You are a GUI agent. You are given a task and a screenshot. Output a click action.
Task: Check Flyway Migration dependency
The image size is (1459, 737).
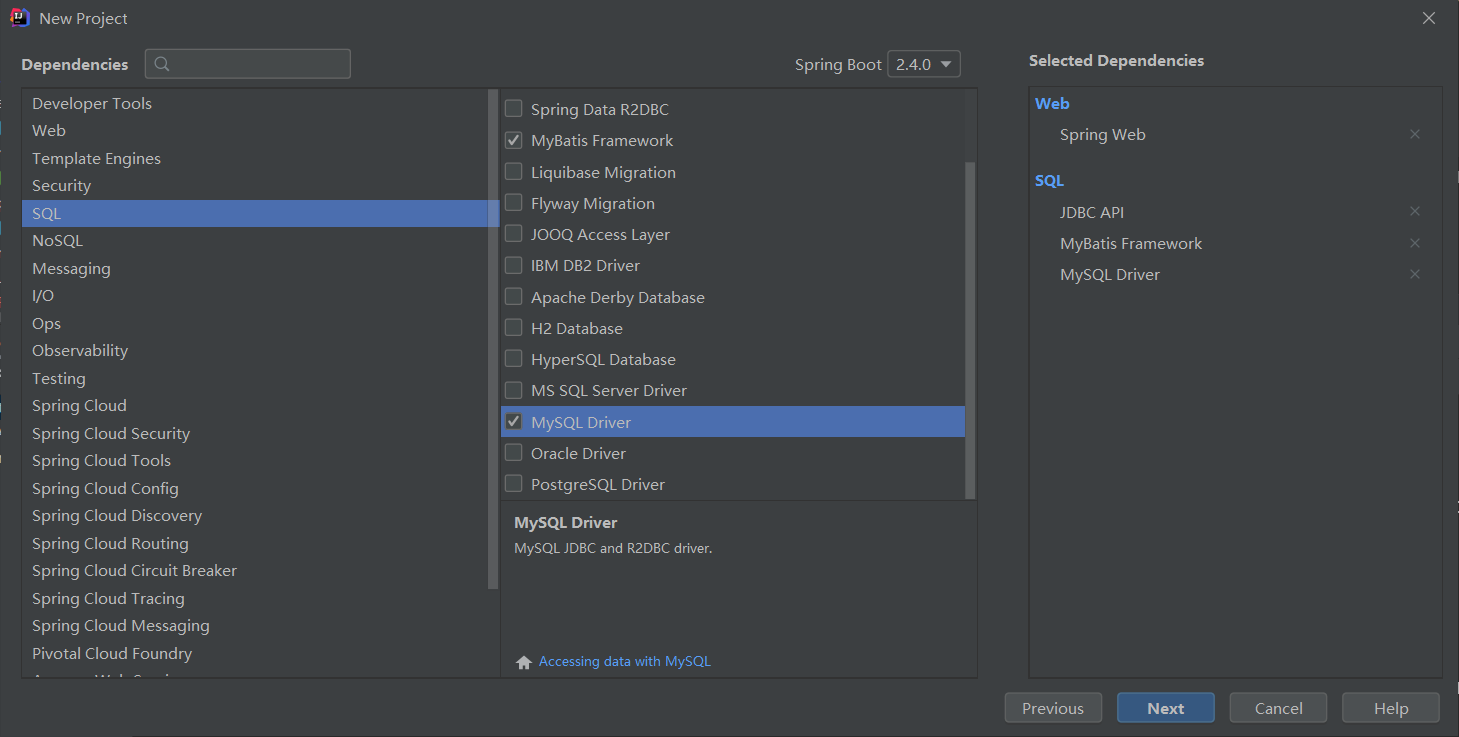pos(513,203)
